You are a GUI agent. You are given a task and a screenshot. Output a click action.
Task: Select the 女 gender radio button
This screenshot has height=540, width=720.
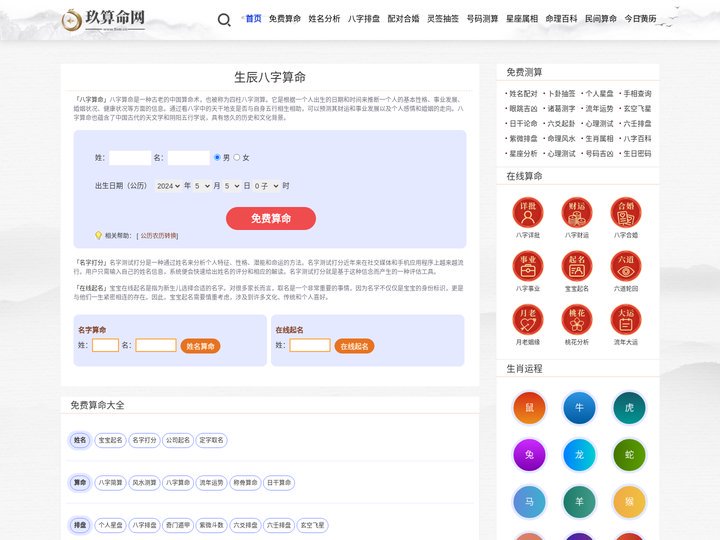(x=236, y=158)
